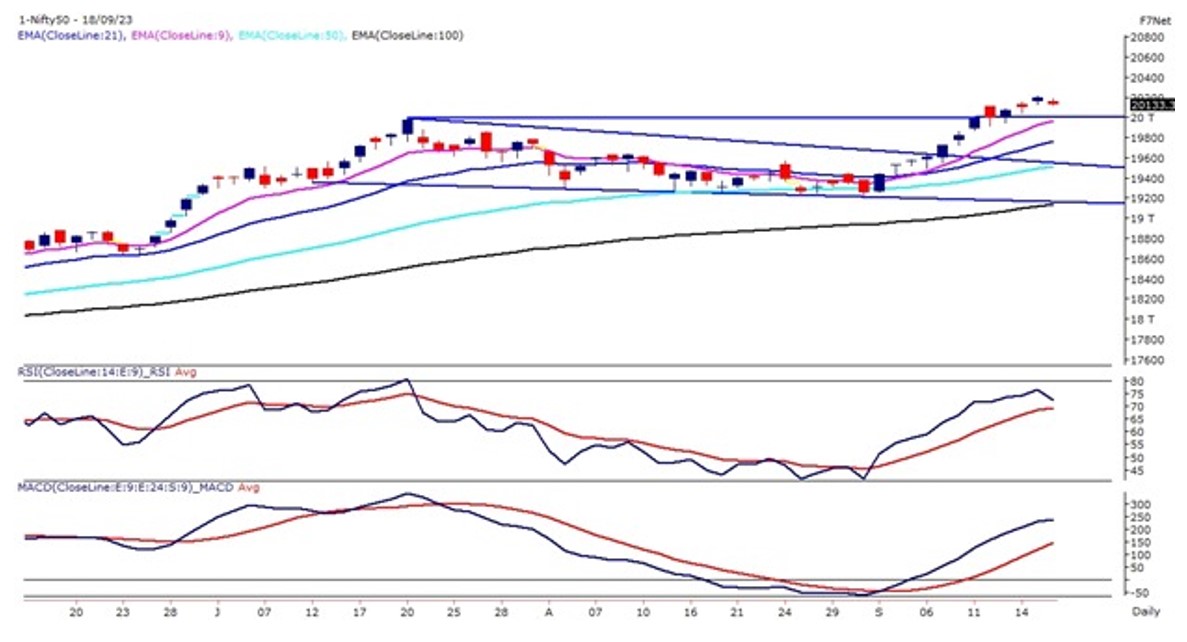Click the "18 T" price axis label
The height and width of the screenshot is (642, 1187).
pos(1142,319)
